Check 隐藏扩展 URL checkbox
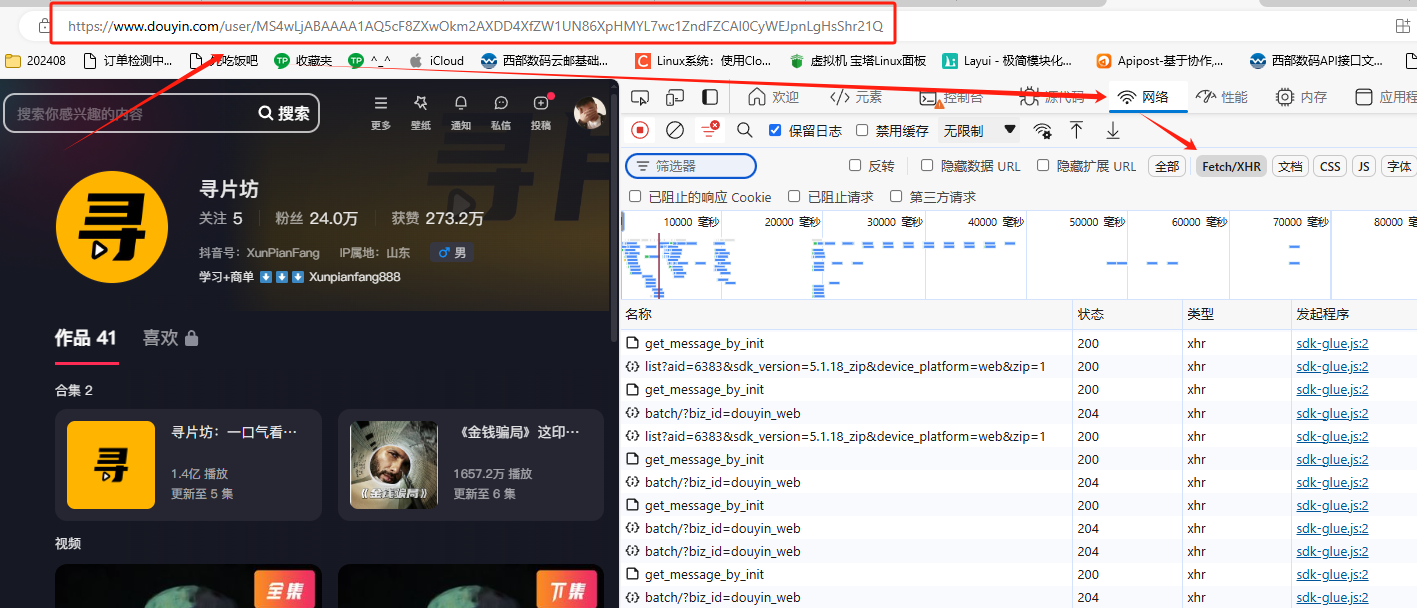The image size is (1417, 608). [1043, 166]
